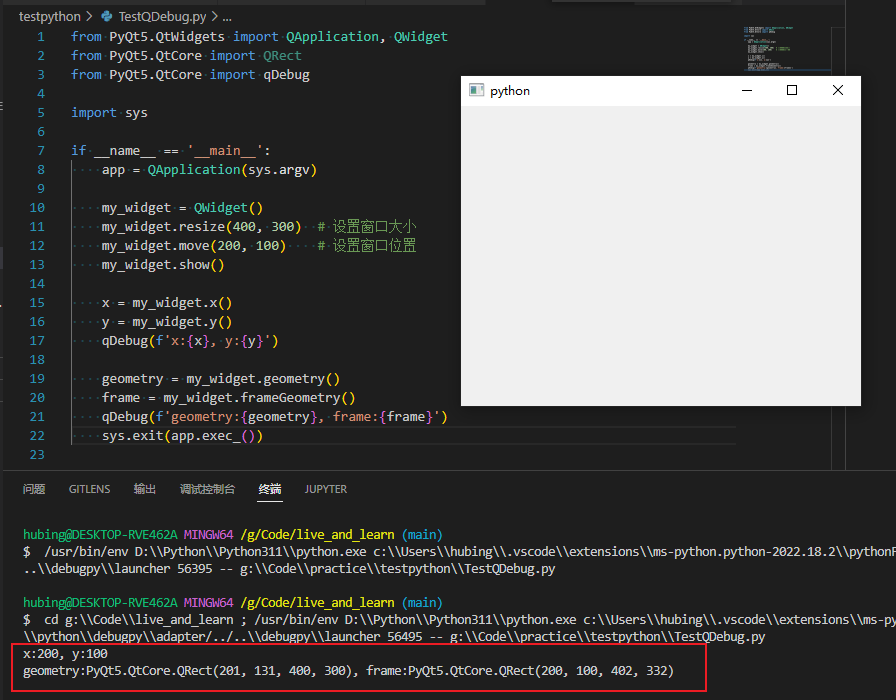Switch to the 调试控制台 tab
Screen dimensions: 896x700
pos(207,489)
